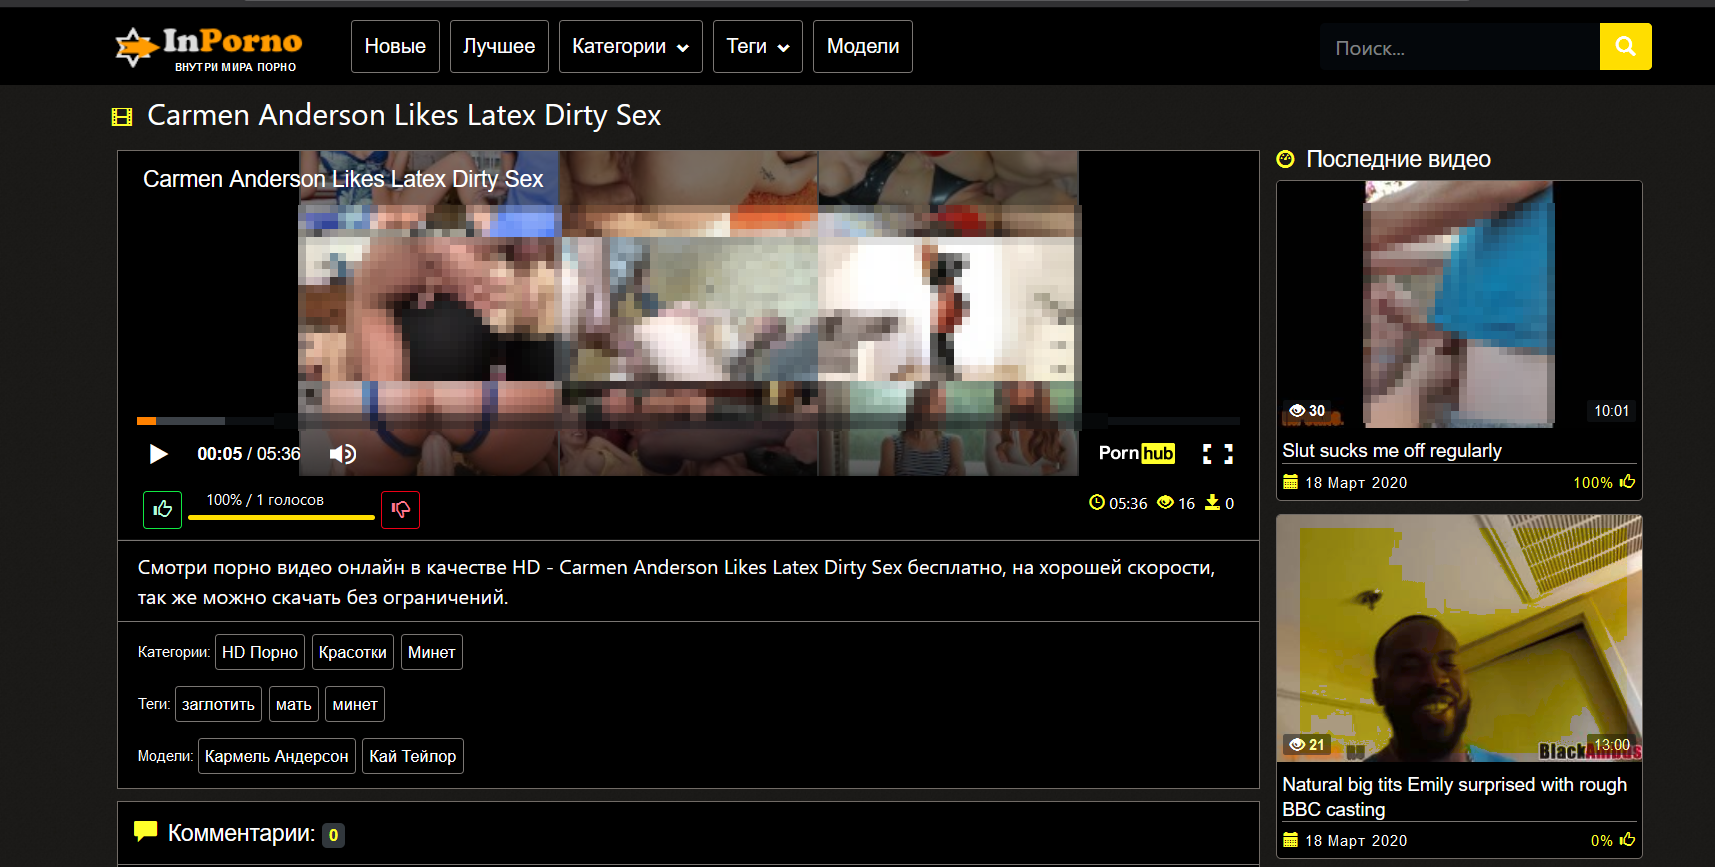Screen dimensions: 1715x867
Task: Open the Модели navigation item
Action: coord(863,47)
